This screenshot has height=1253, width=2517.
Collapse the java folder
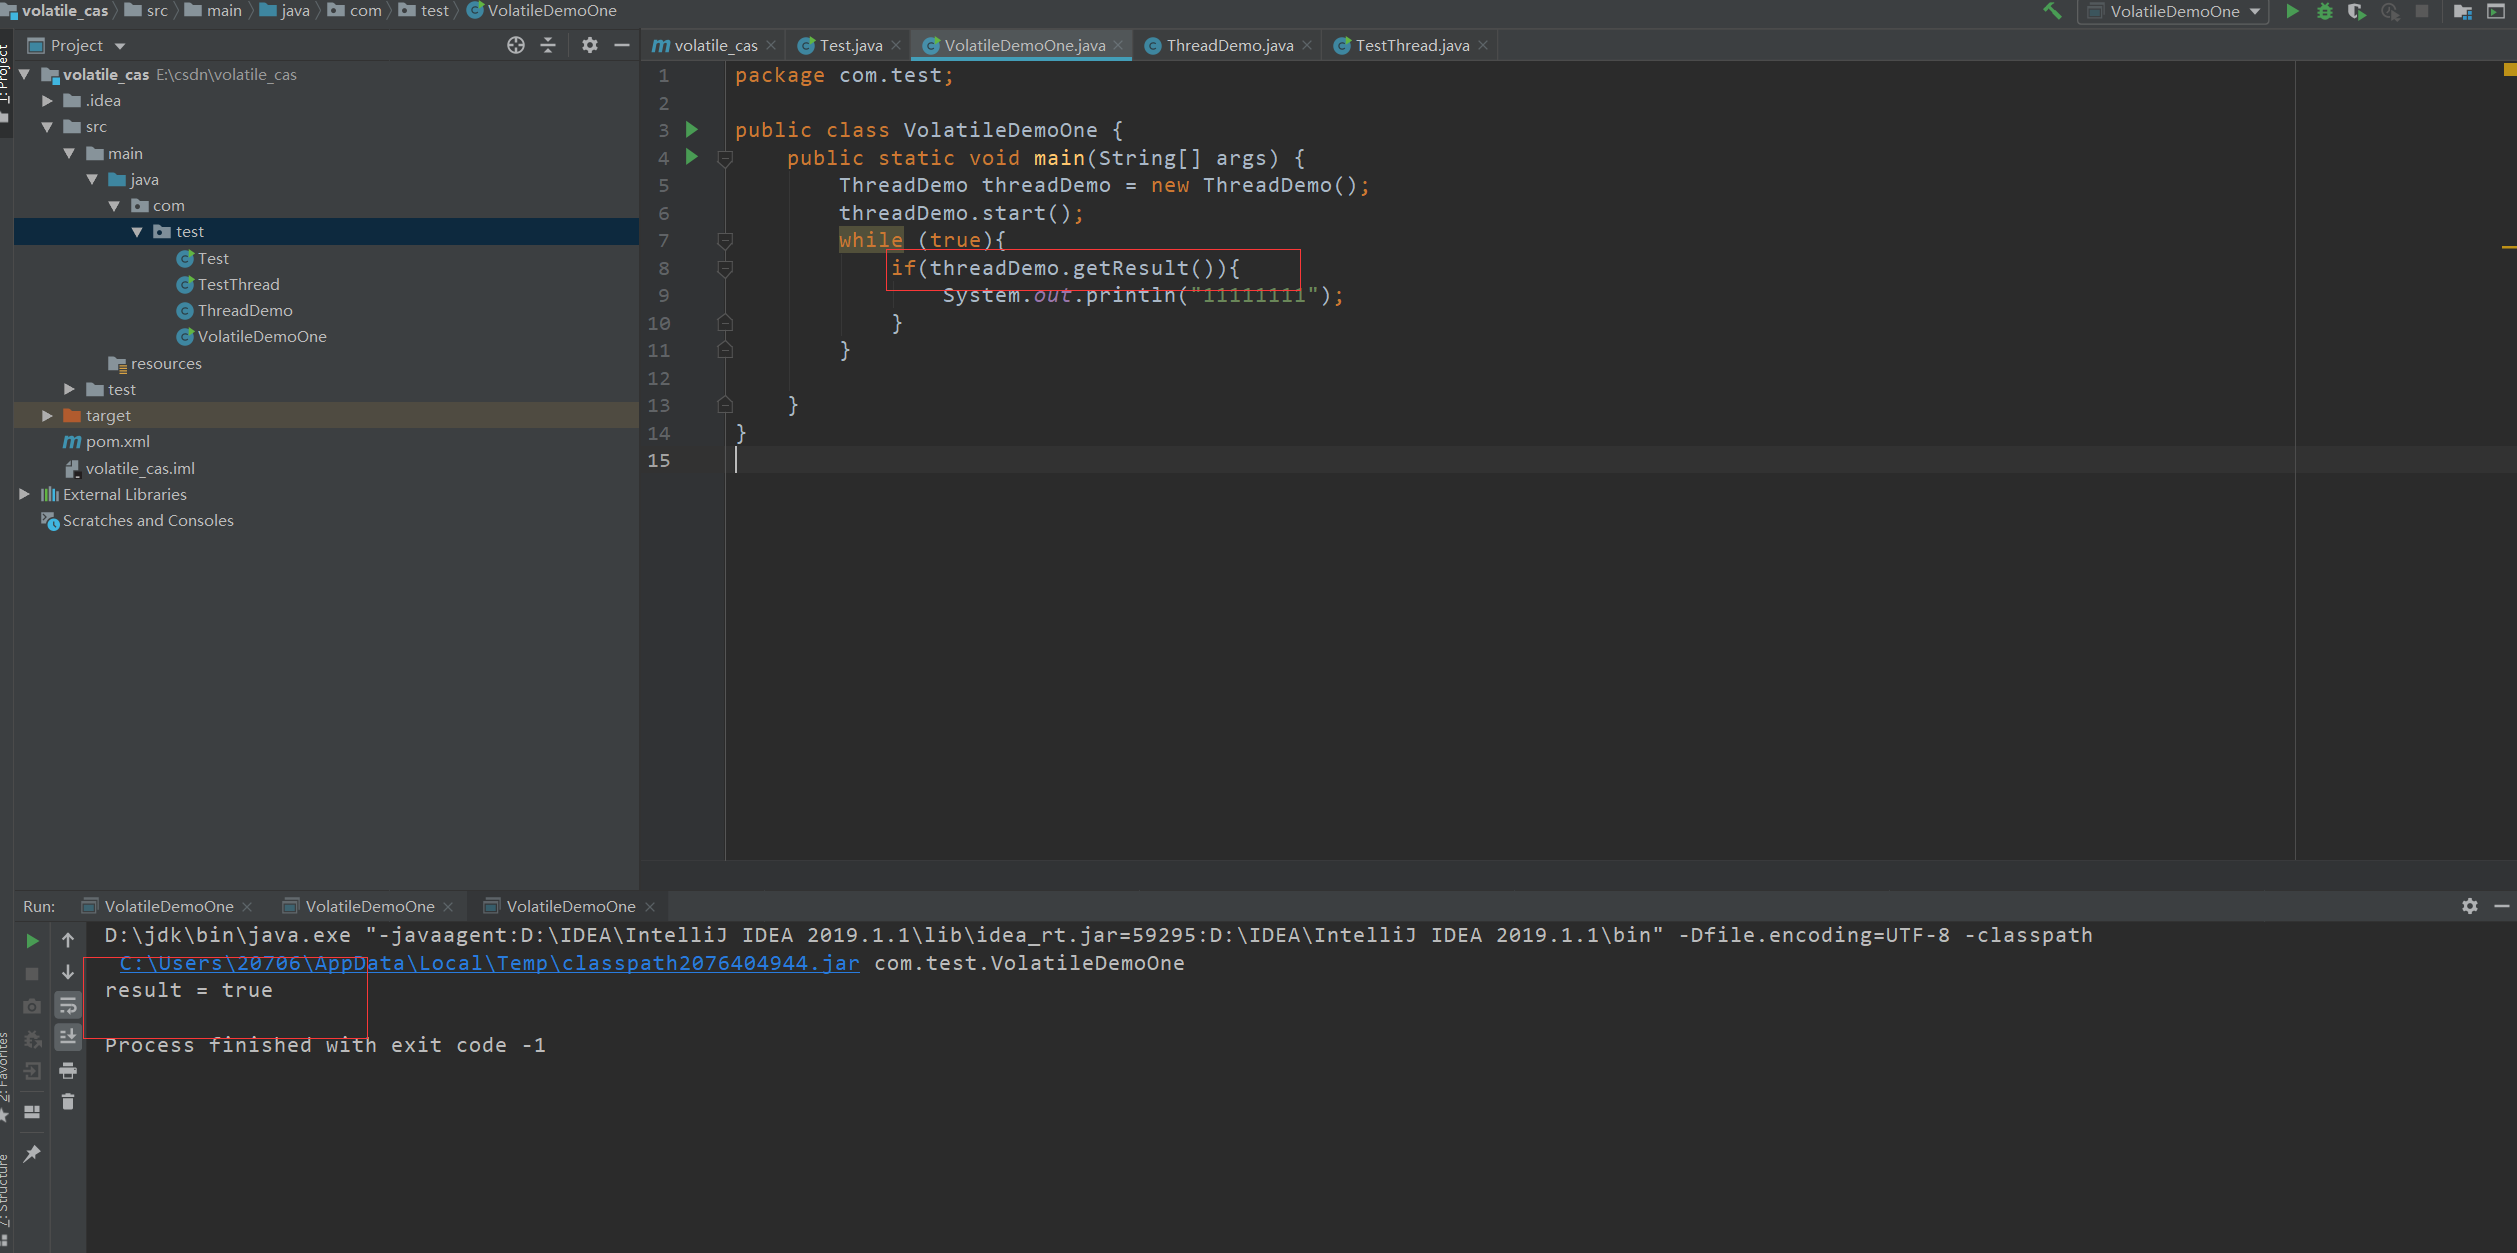[x=92, y=180]
